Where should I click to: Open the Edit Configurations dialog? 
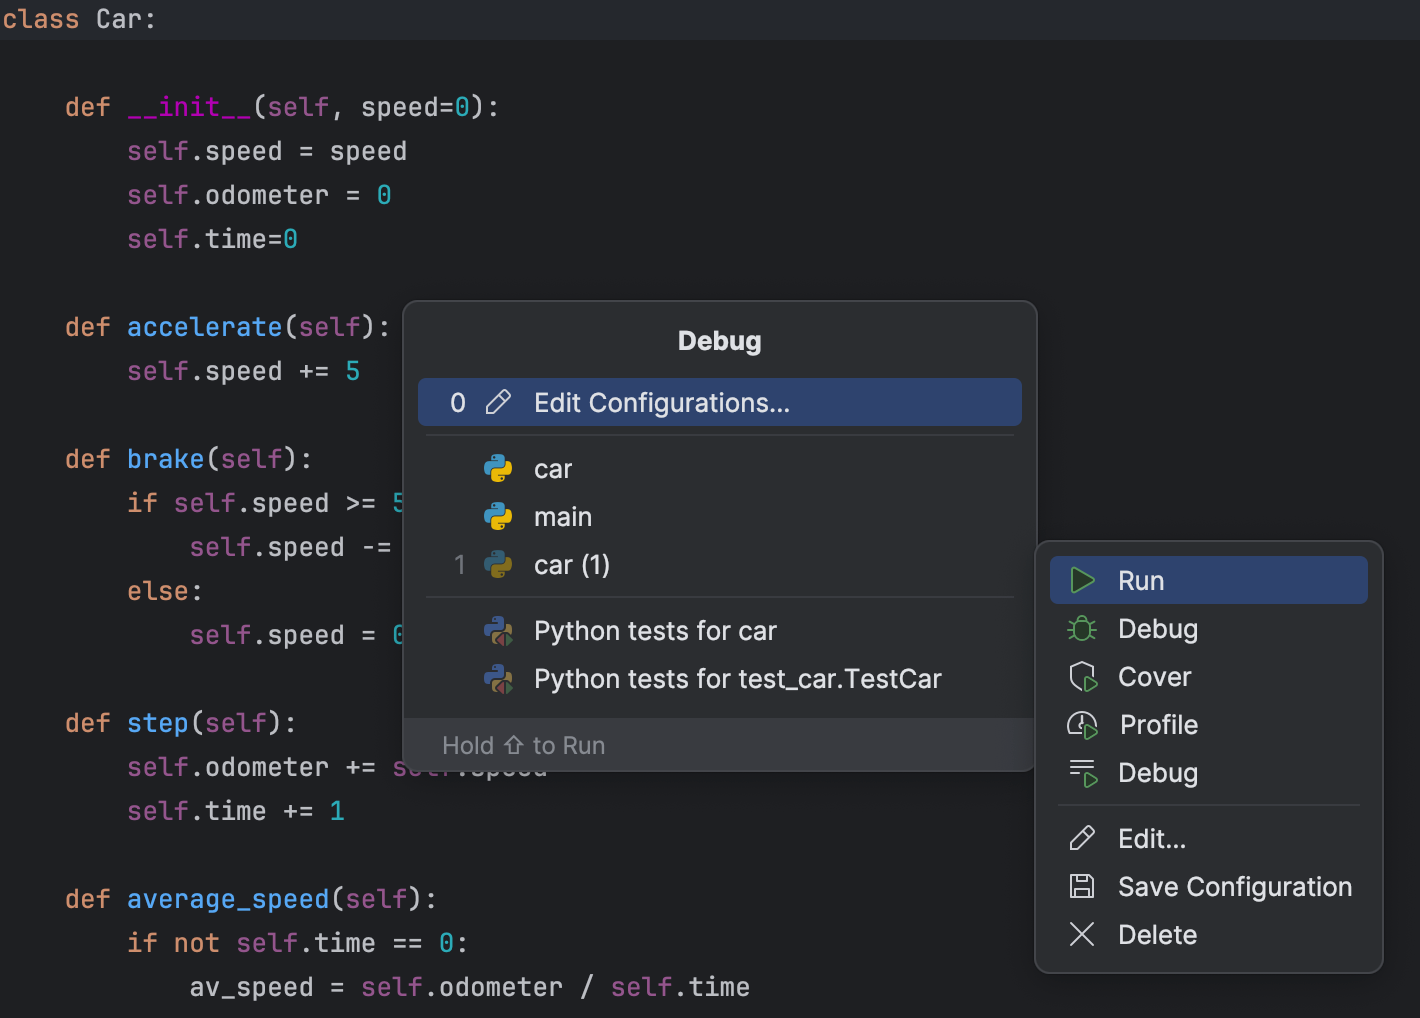tap(662, 402)
